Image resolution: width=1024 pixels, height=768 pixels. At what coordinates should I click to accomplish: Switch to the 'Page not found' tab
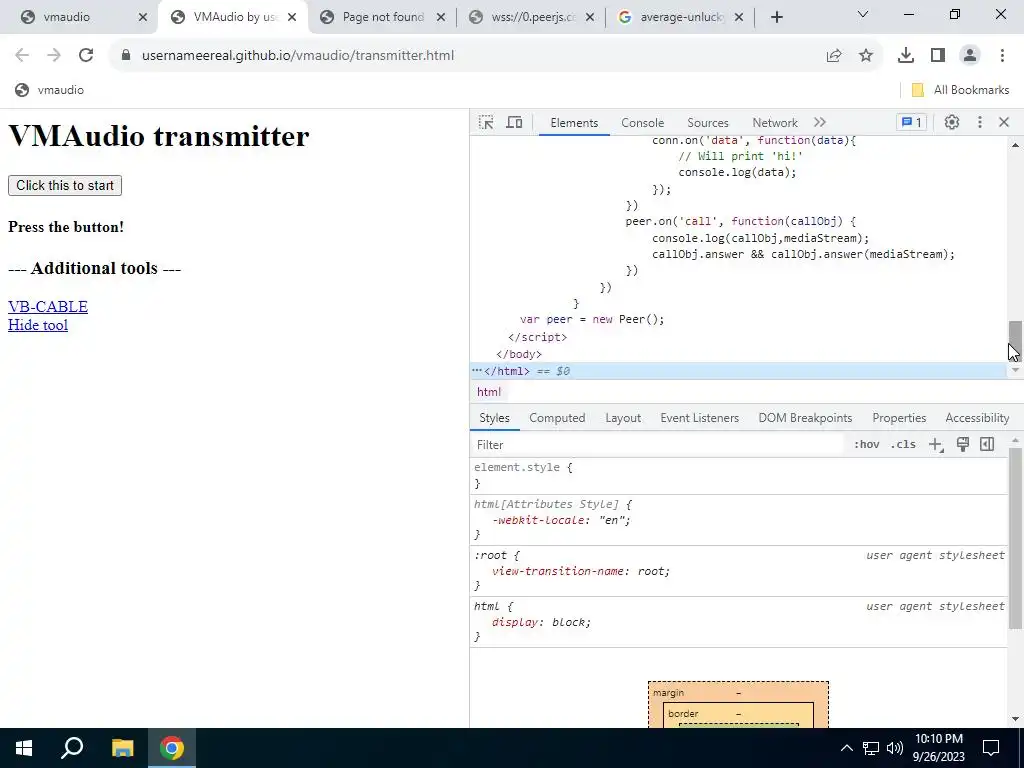[x=382, y=17]
